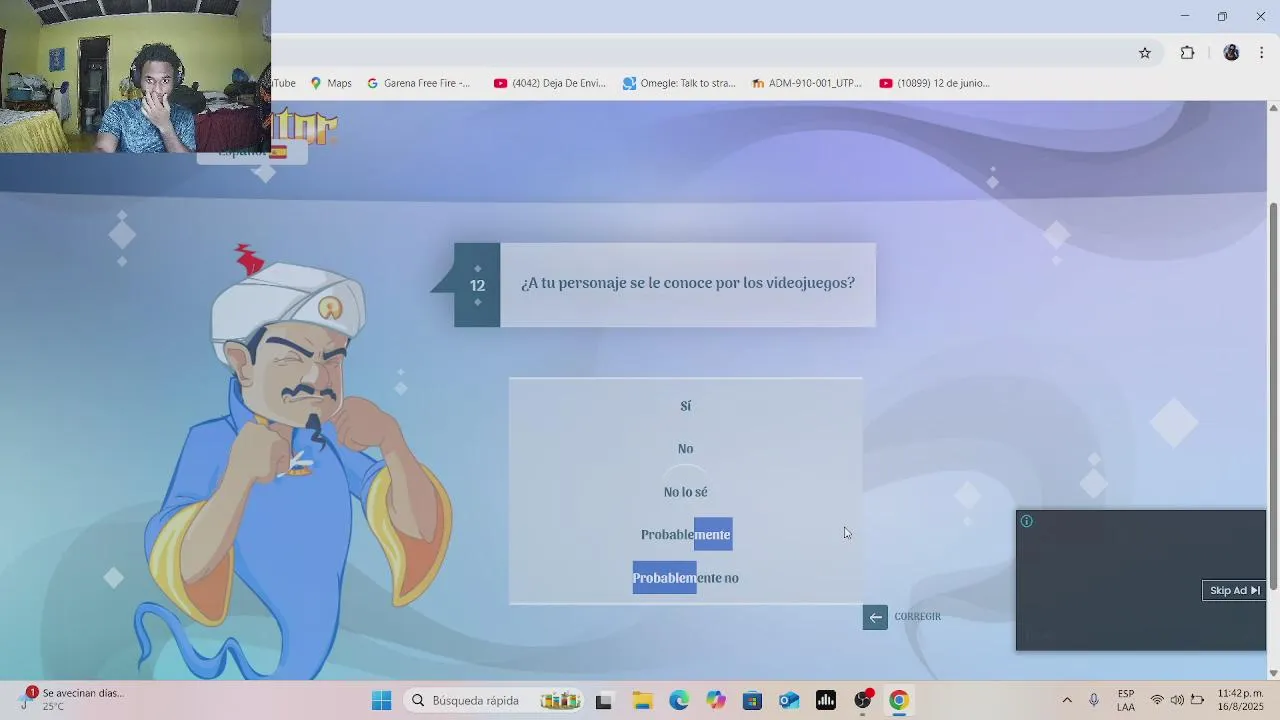Viewport: 1280px width, 720px height.
Task: Show hidden system tray icons
Action: coord(1066,701)
